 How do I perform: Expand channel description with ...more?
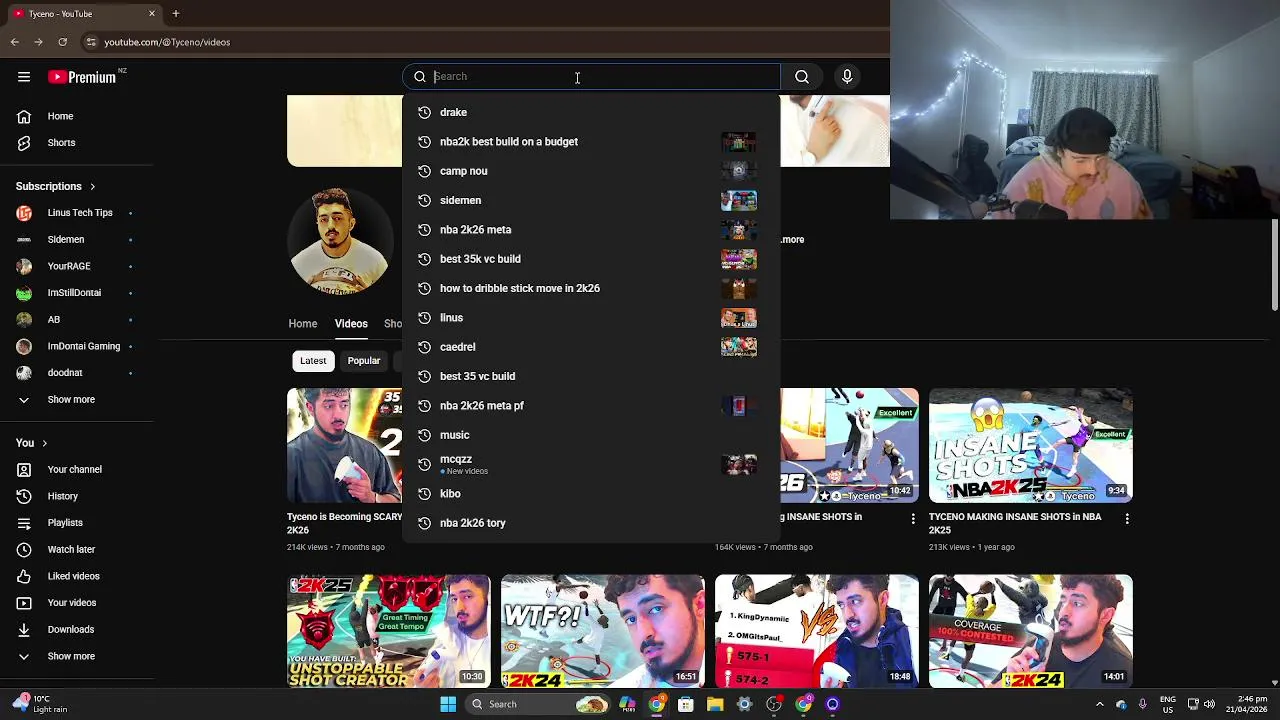coord(793,240)
